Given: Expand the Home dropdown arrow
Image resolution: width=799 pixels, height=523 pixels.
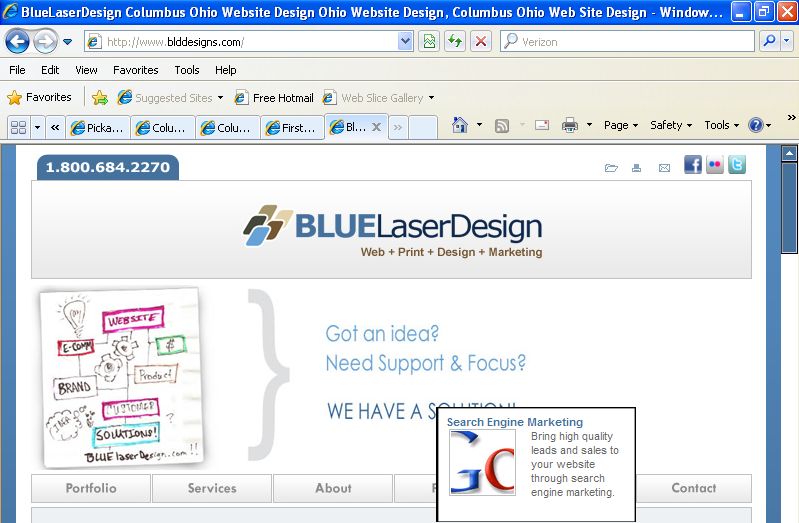Looking at the screenshot, I should tap(480, 125).
